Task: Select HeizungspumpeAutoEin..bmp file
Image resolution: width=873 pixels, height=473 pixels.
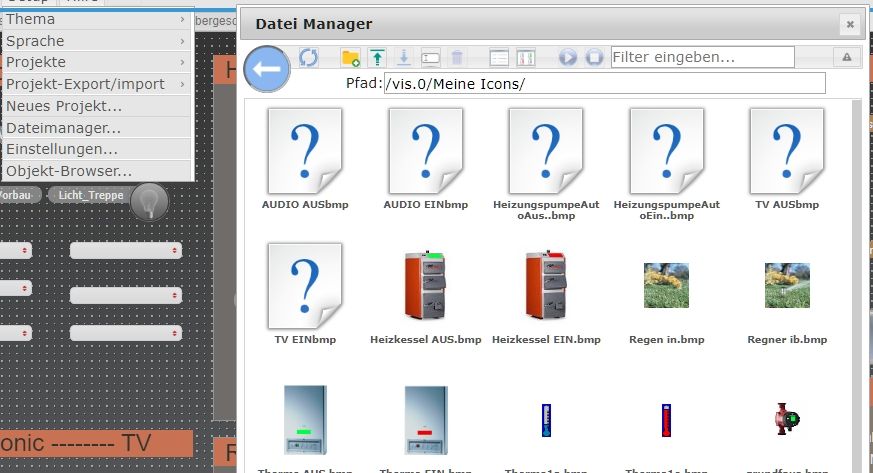Action: pyautogui.click(x=666, y=164)
